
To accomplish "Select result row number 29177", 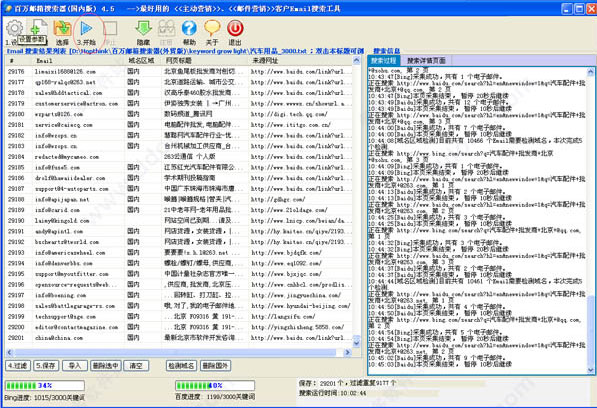I will click(x=179, y=82).
